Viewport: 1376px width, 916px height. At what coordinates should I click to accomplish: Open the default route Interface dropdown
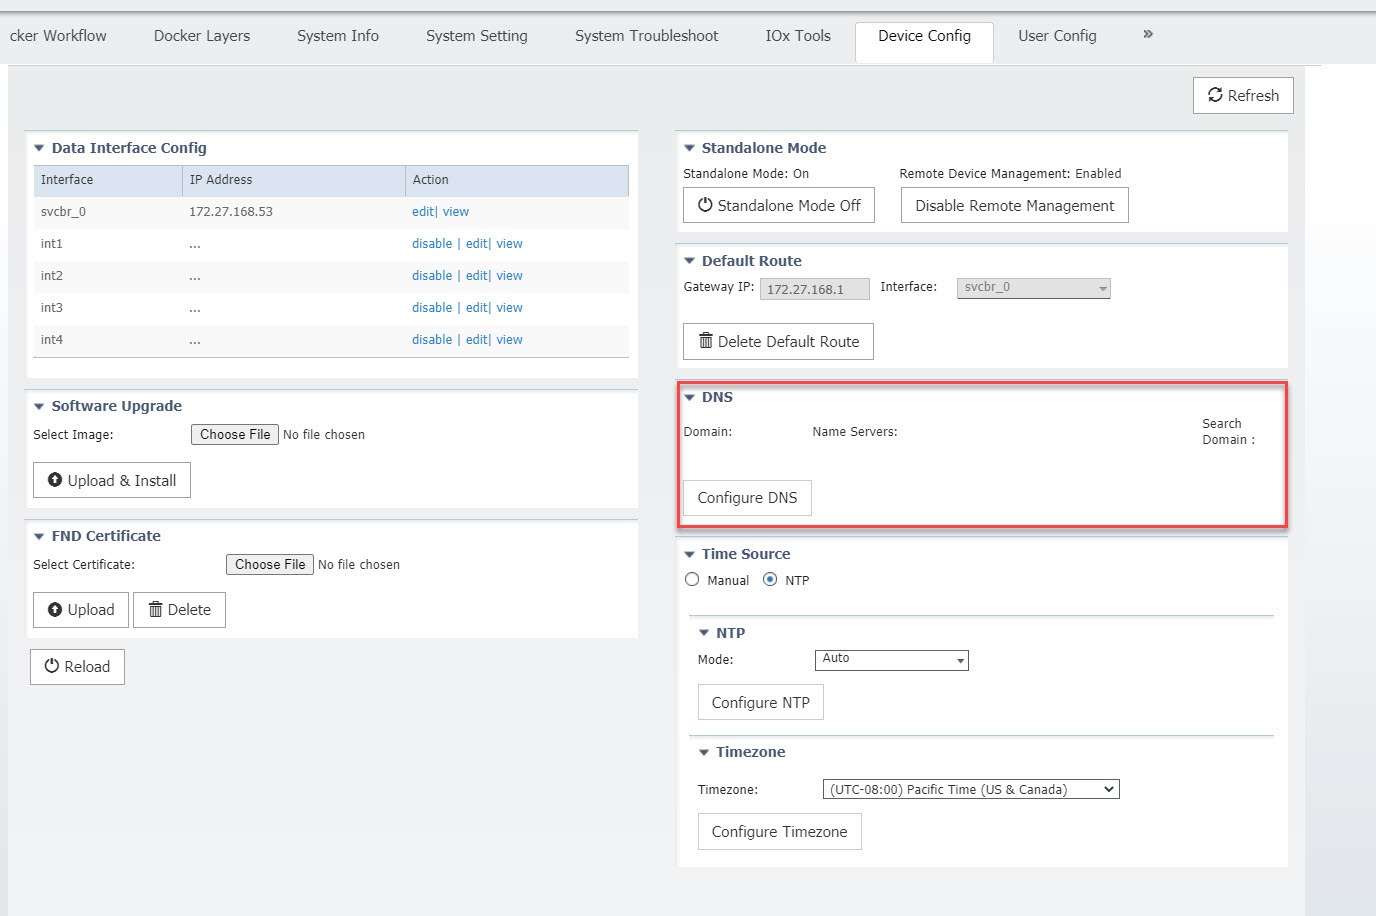pyautogui.click(x=1034, y=288)
